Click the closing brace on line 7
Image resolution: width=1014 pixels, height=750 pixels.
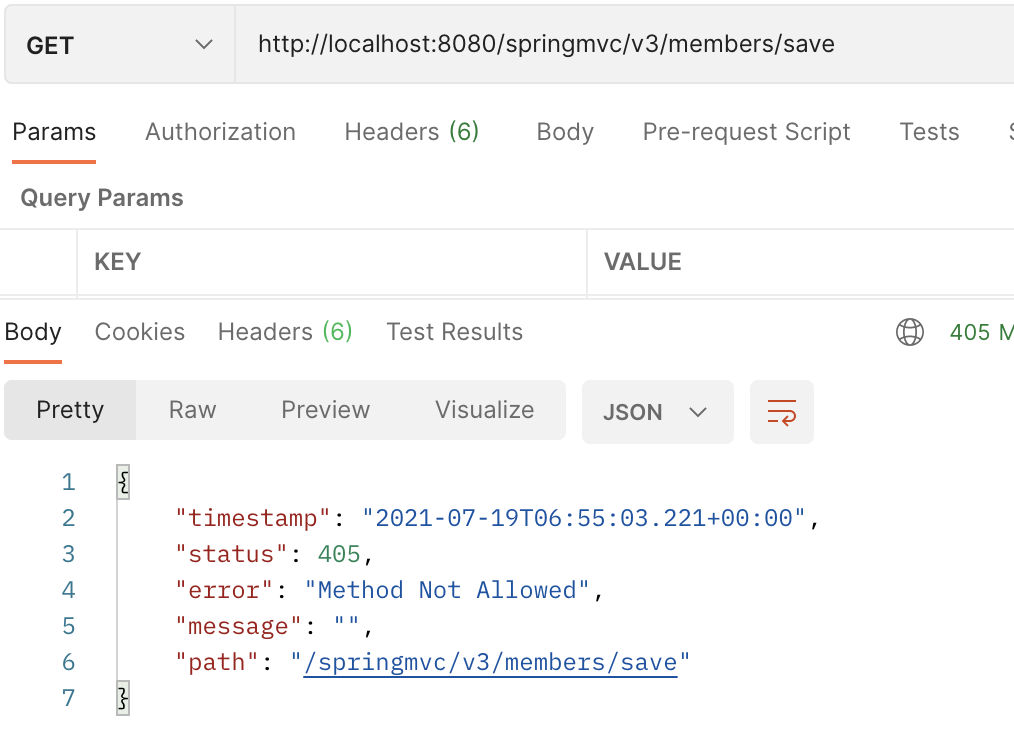coord(123,698)
